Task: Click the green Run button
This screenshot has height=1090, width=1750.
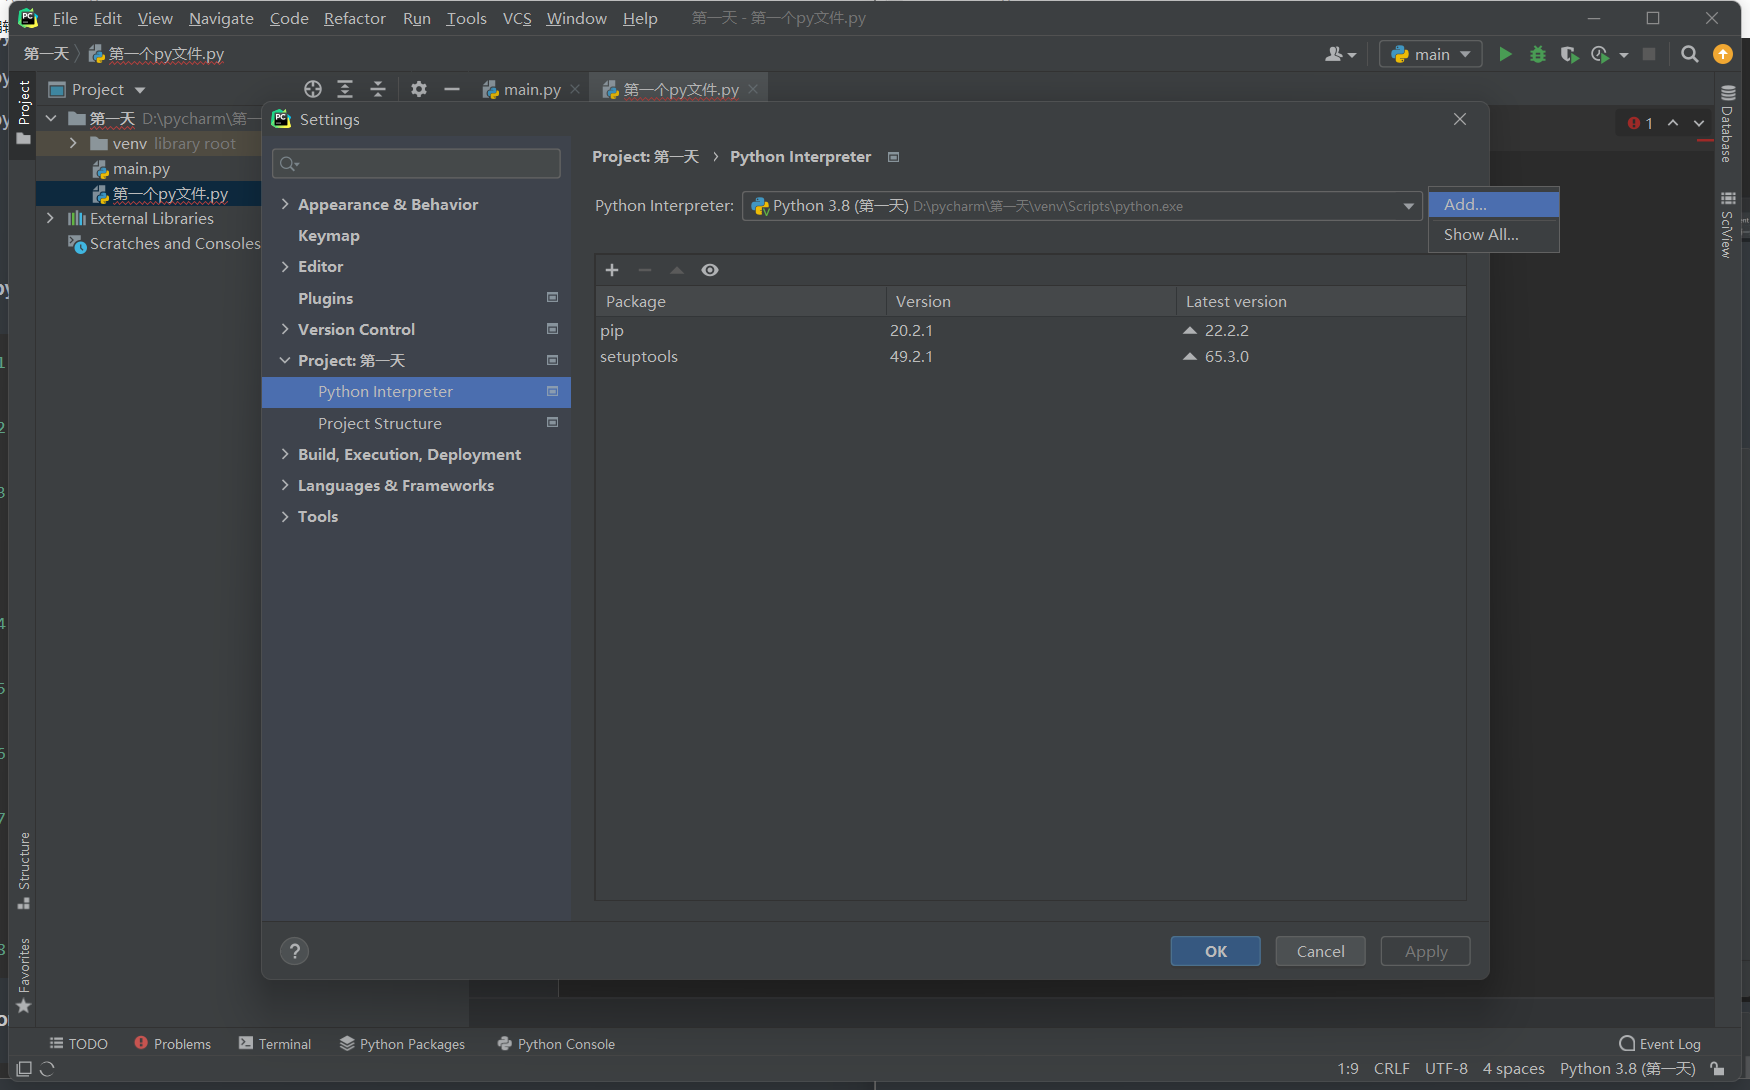Action: tap(1504, 54)
